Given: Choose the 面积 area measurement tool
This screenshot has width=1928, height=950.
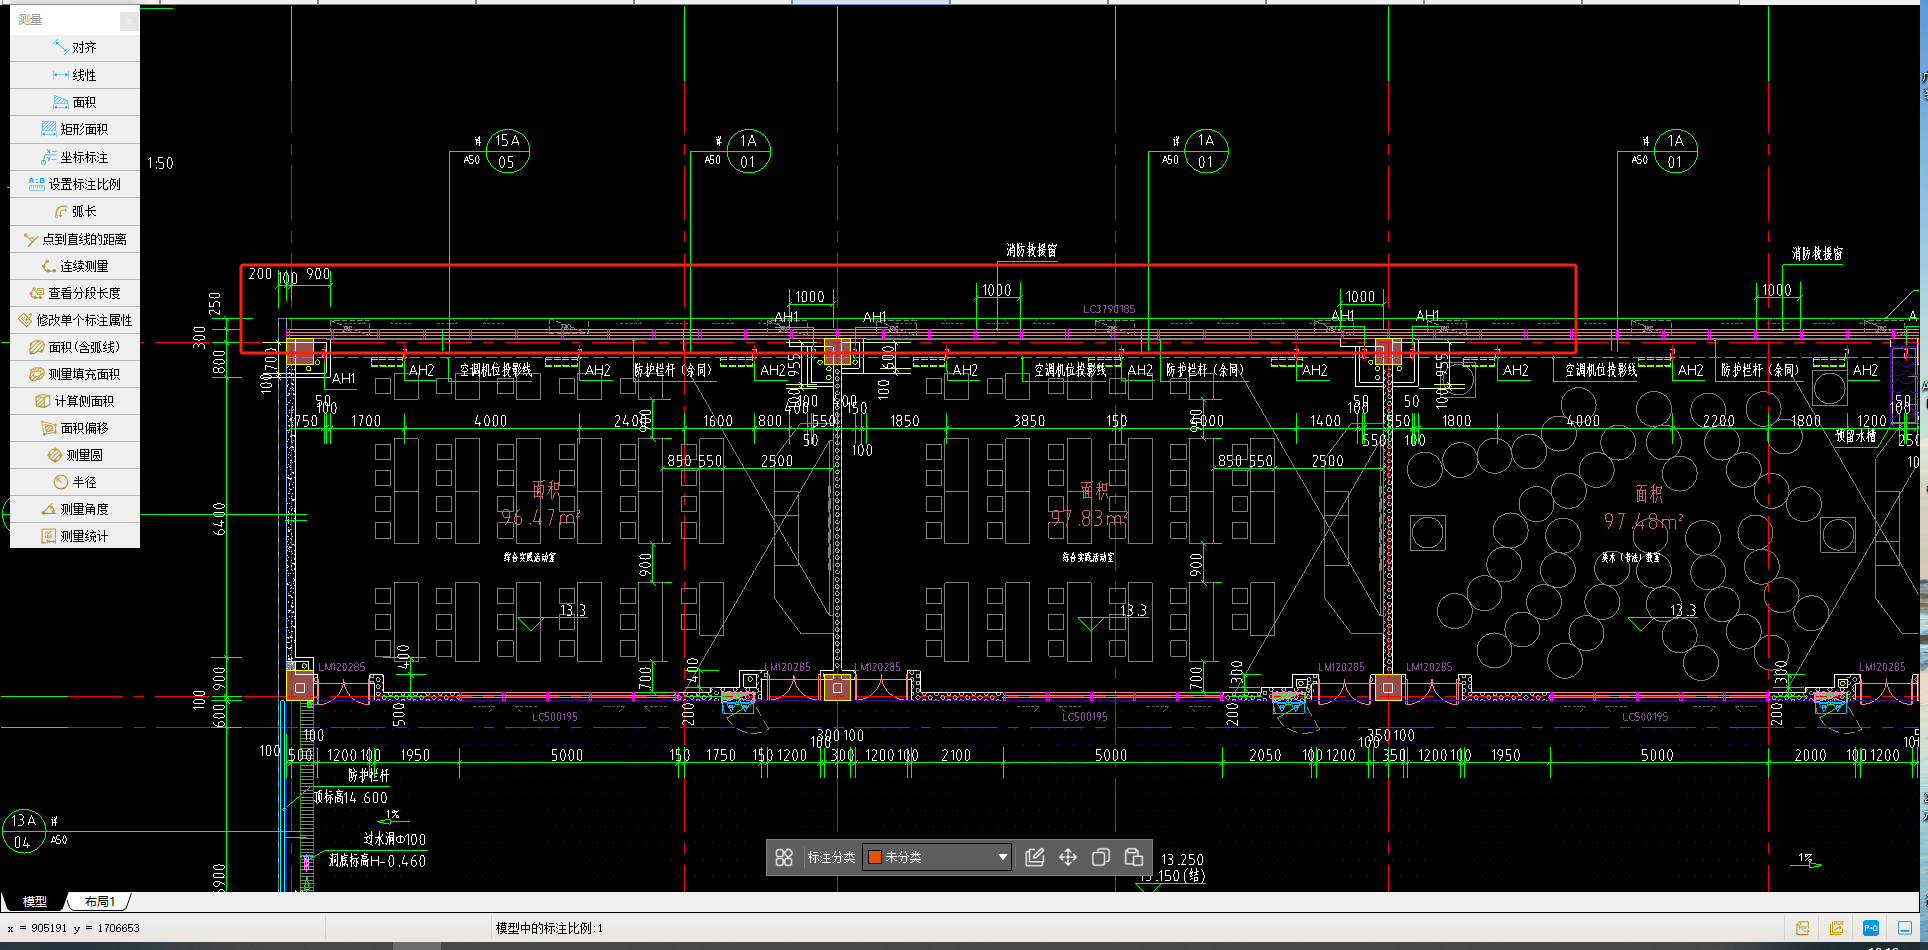Looking at the screenshot, I should 75,102.
